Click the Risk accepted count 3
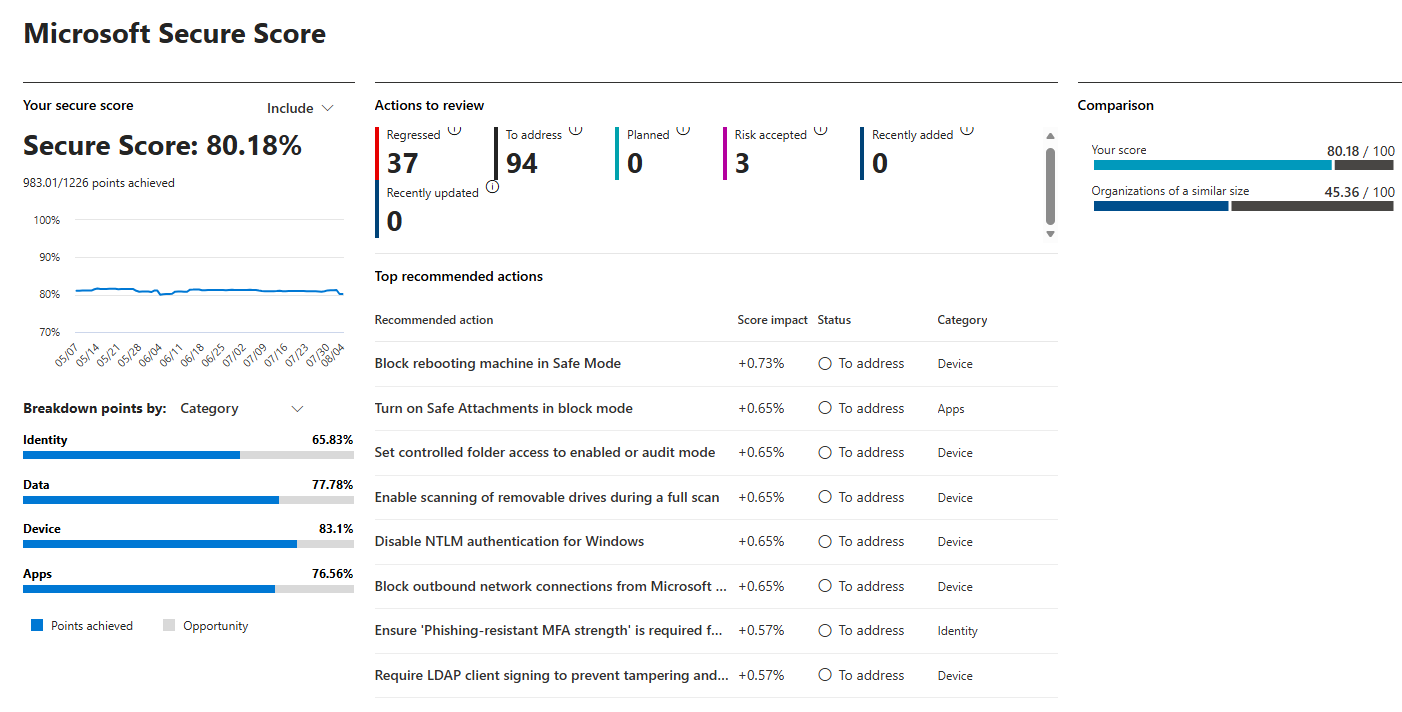The image size is (1402, 712). pyautogui.click(x=742, y=163)
